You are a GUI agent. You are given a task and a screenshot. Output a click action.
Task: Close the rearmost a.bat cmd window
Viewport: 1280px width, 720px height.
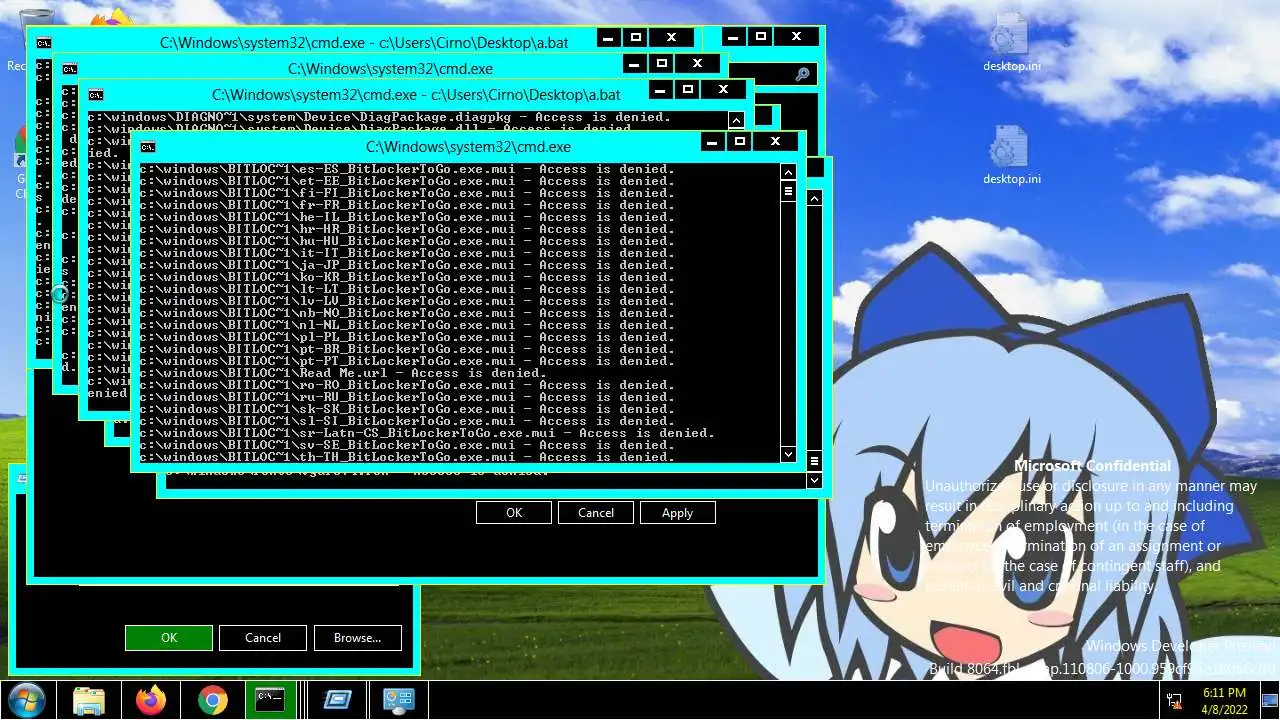[671, 37]
